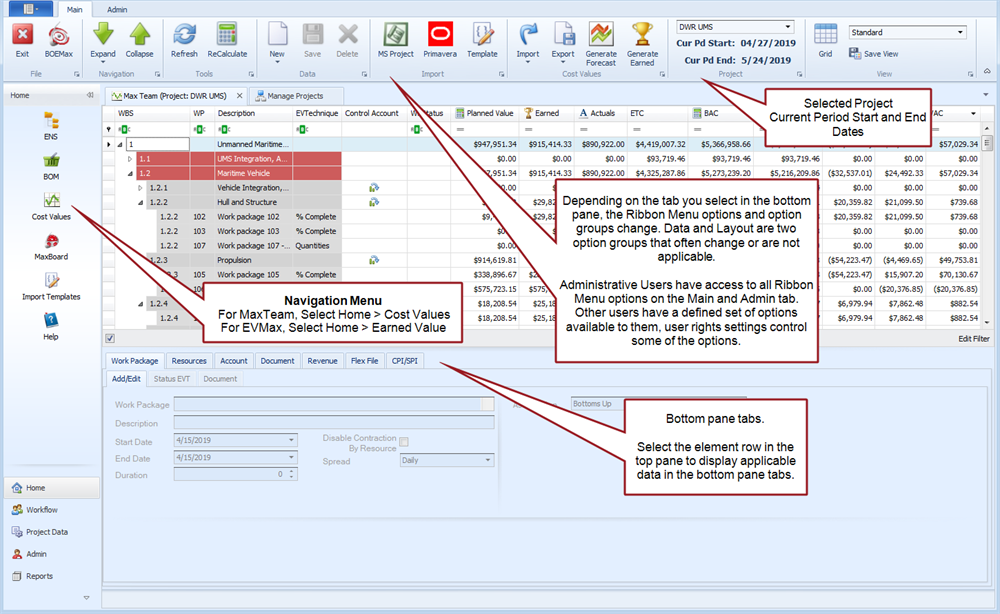This screenshot has width=1000, height=614.
Task: Select the Resources bottom pane tab
Action: 189,361
